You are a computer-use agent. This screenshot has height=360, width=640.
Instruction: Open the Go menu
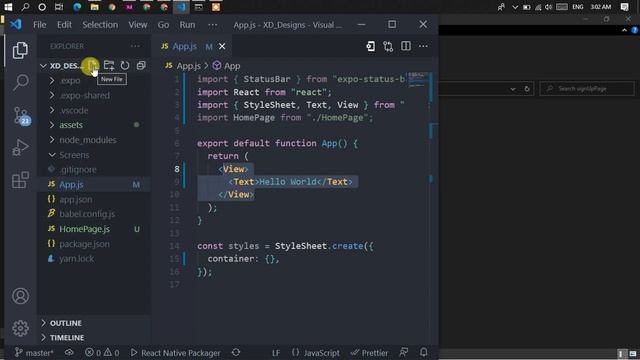[163, 25]
